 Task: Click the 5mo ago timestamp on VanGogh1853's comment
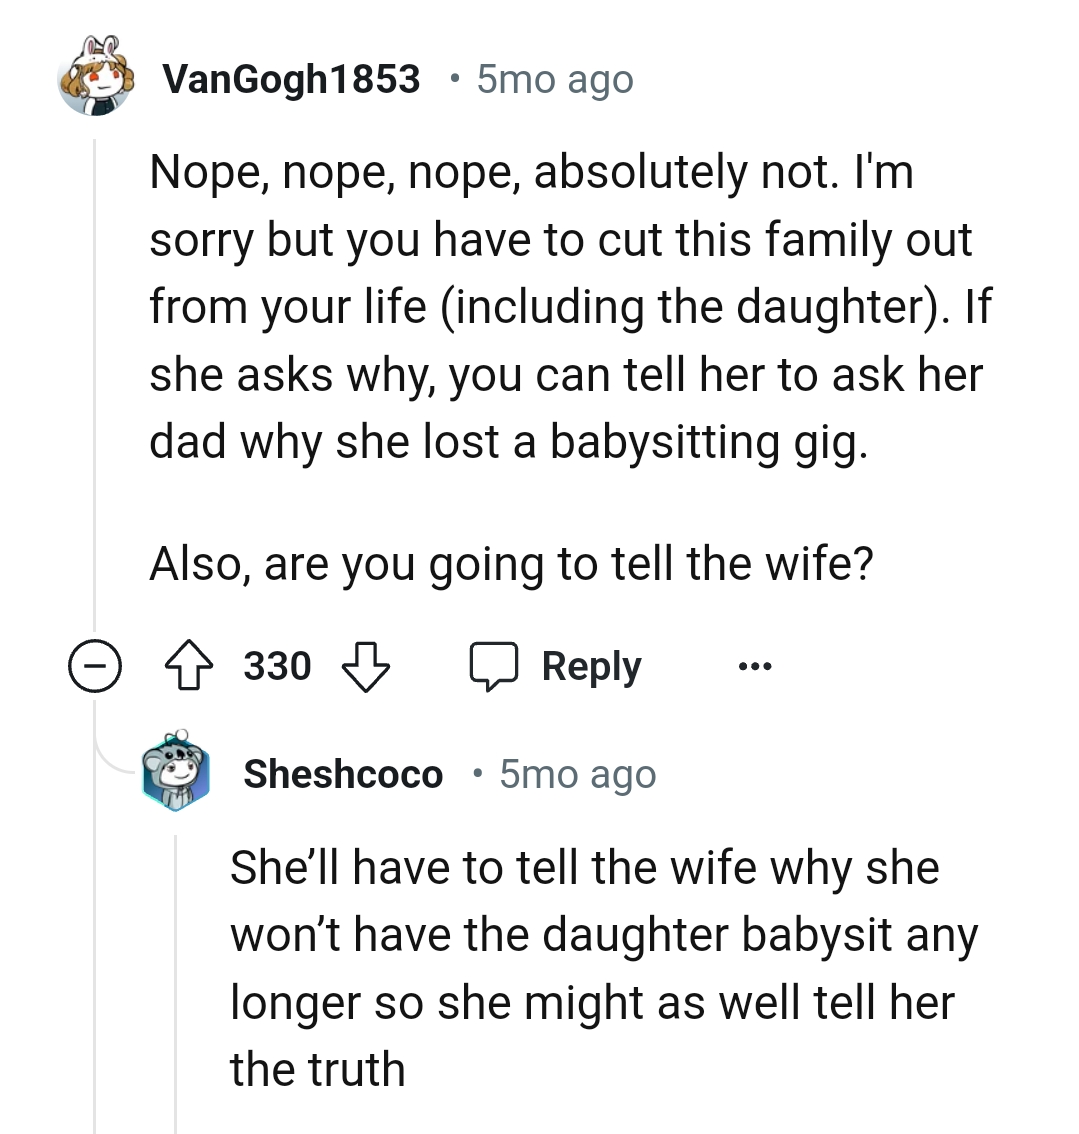coord(553,78)
